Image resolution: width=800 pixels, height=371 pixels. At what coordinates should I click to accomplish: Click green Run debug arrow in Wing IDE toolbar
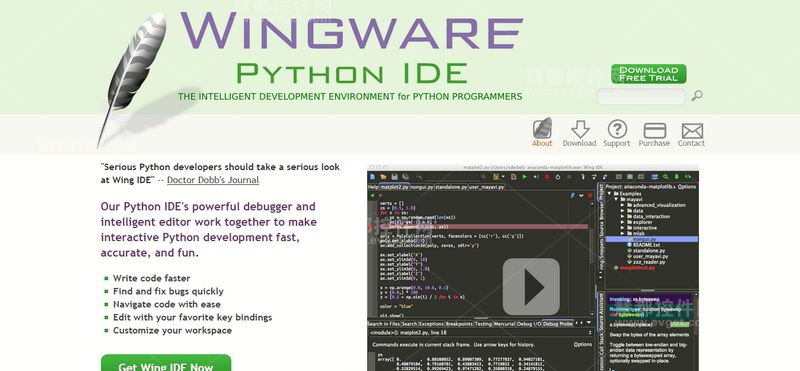tap(524, 177)
